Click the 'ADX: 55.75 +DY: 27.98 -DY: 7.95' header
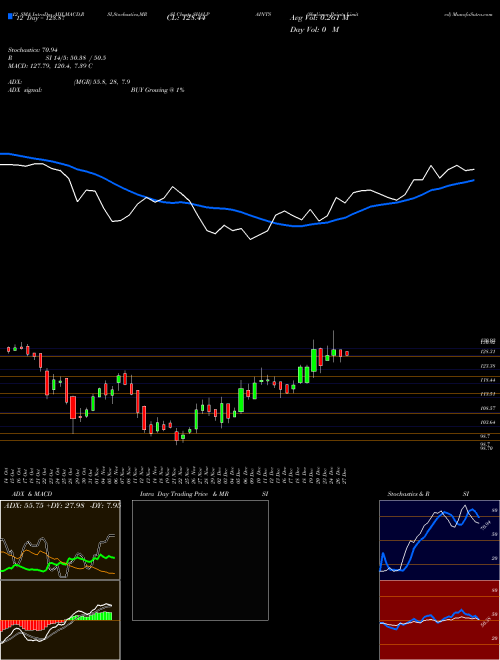The height and width of the screenshot is (660, 500). (x=61, y=505)
